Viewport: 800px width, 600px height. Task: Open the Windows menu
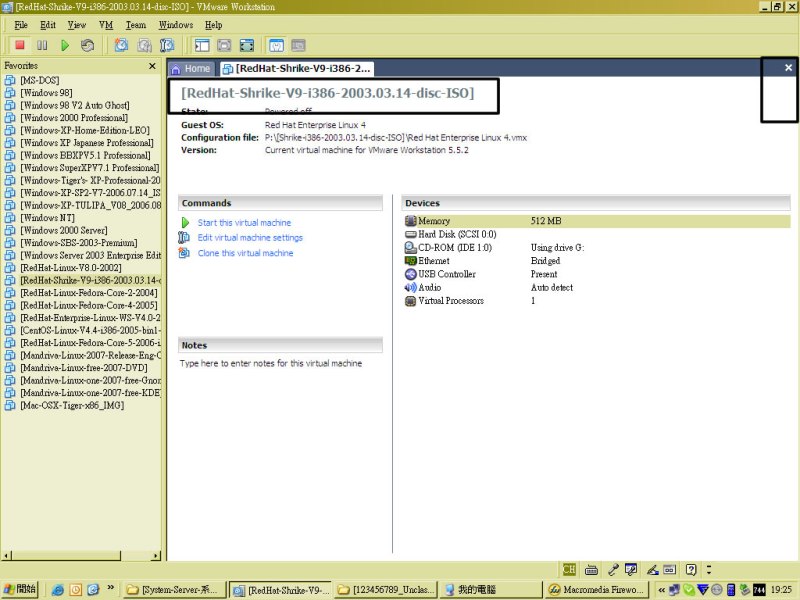click(x=176, y=25)
